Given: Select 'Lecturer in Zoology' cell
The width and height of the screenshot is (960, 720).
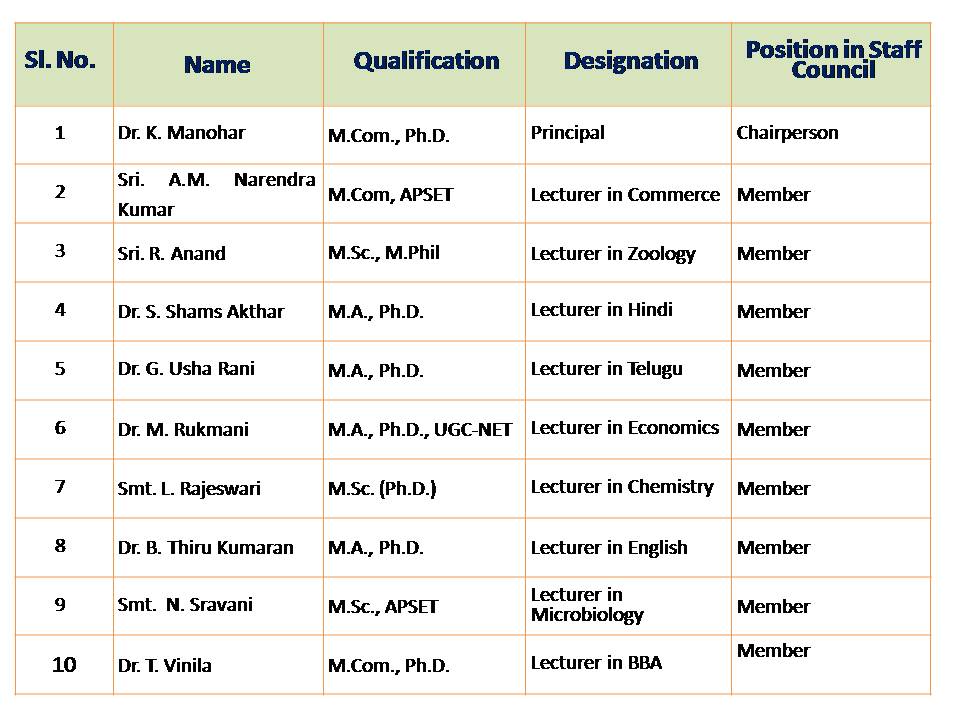Looking at the screenshot, I should (x=613, y=253).
